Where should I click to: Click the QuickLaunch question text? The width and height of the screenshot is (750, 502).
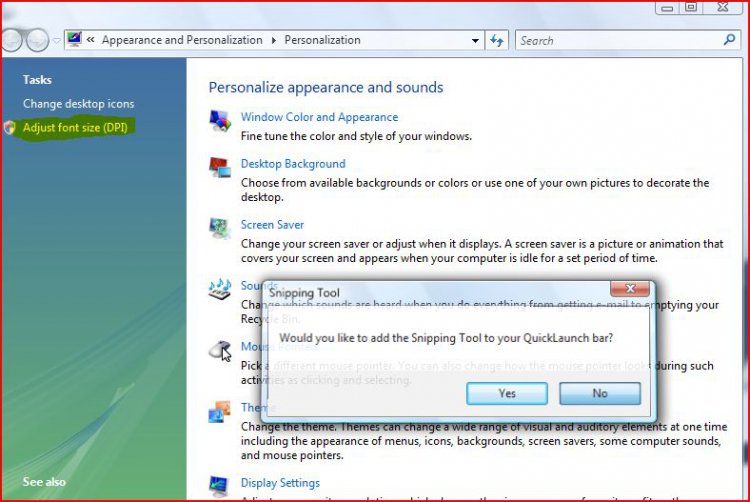(x=446, y=338)
